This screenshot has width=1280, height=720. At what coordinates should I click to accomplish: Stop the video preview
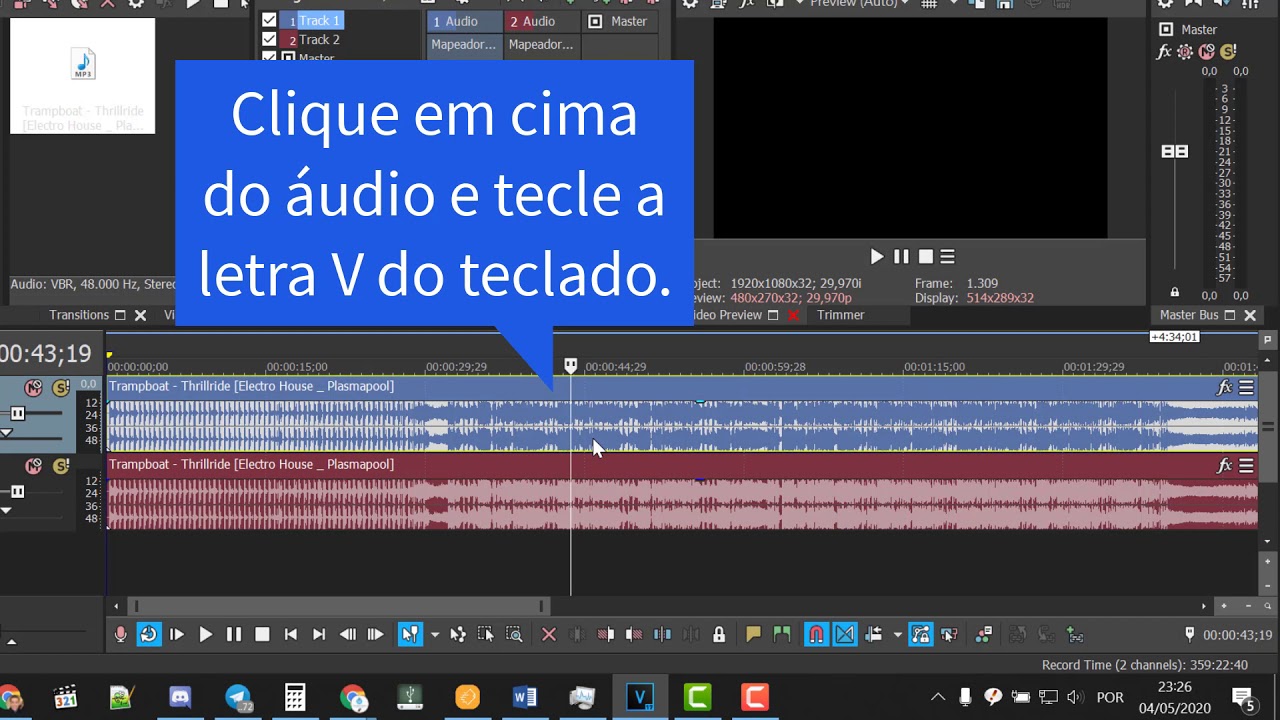(925, 257)
